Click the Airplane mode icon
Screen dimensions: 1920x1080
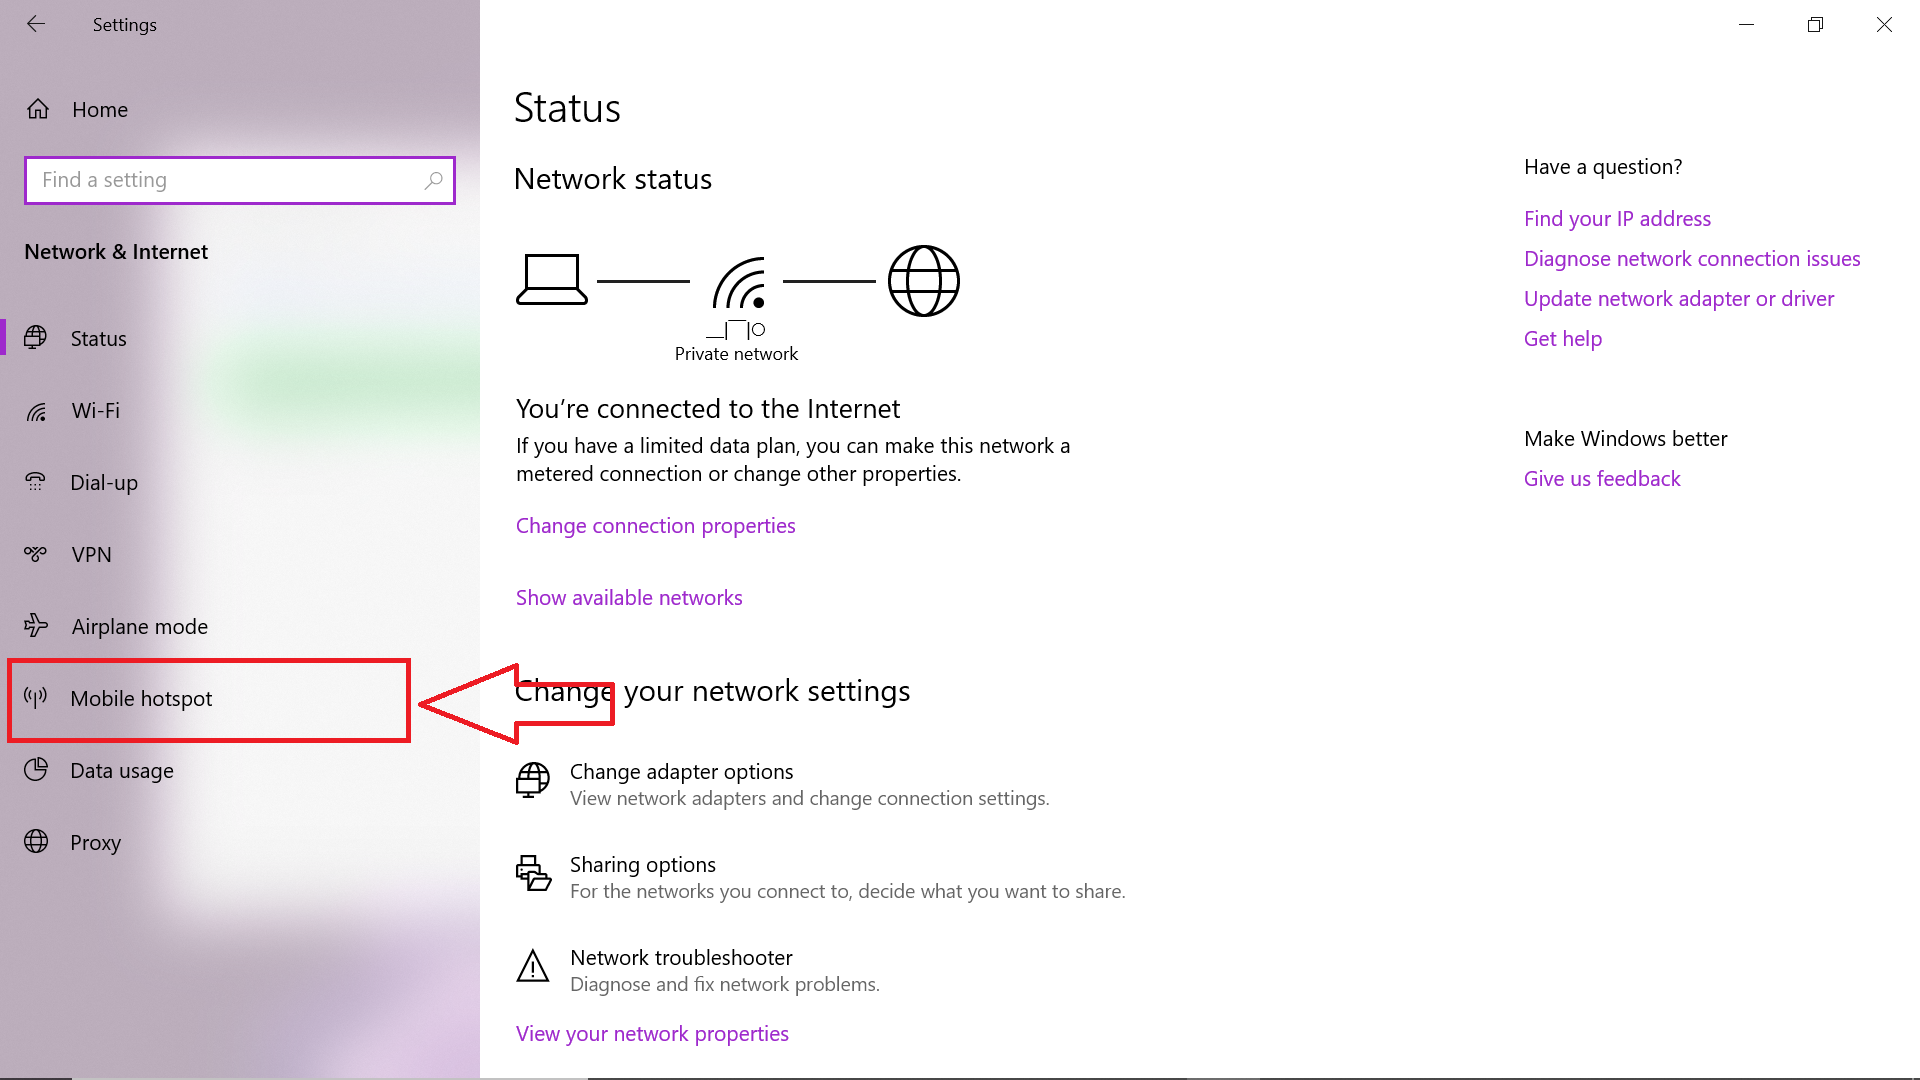[x=36, y=626]
